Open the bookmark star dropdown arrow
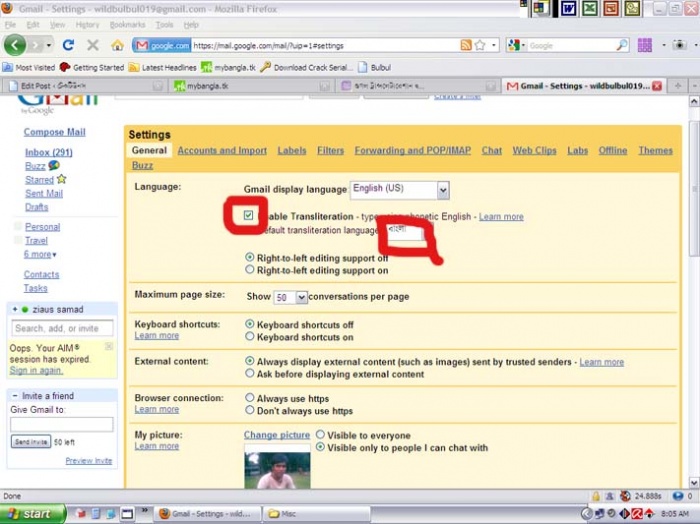This screenshot has height=524, width=700. click(x=493, y=46)
